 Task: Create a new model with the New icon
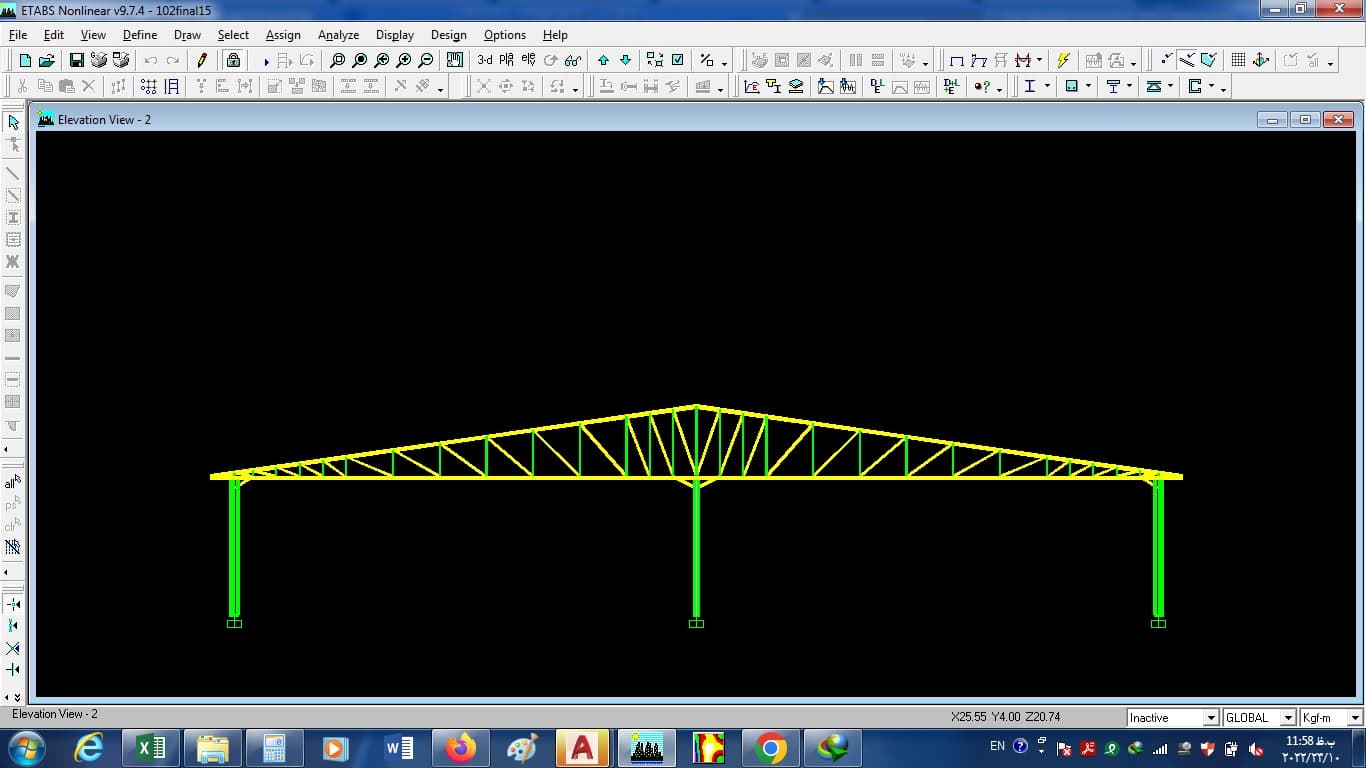[25, 60]
